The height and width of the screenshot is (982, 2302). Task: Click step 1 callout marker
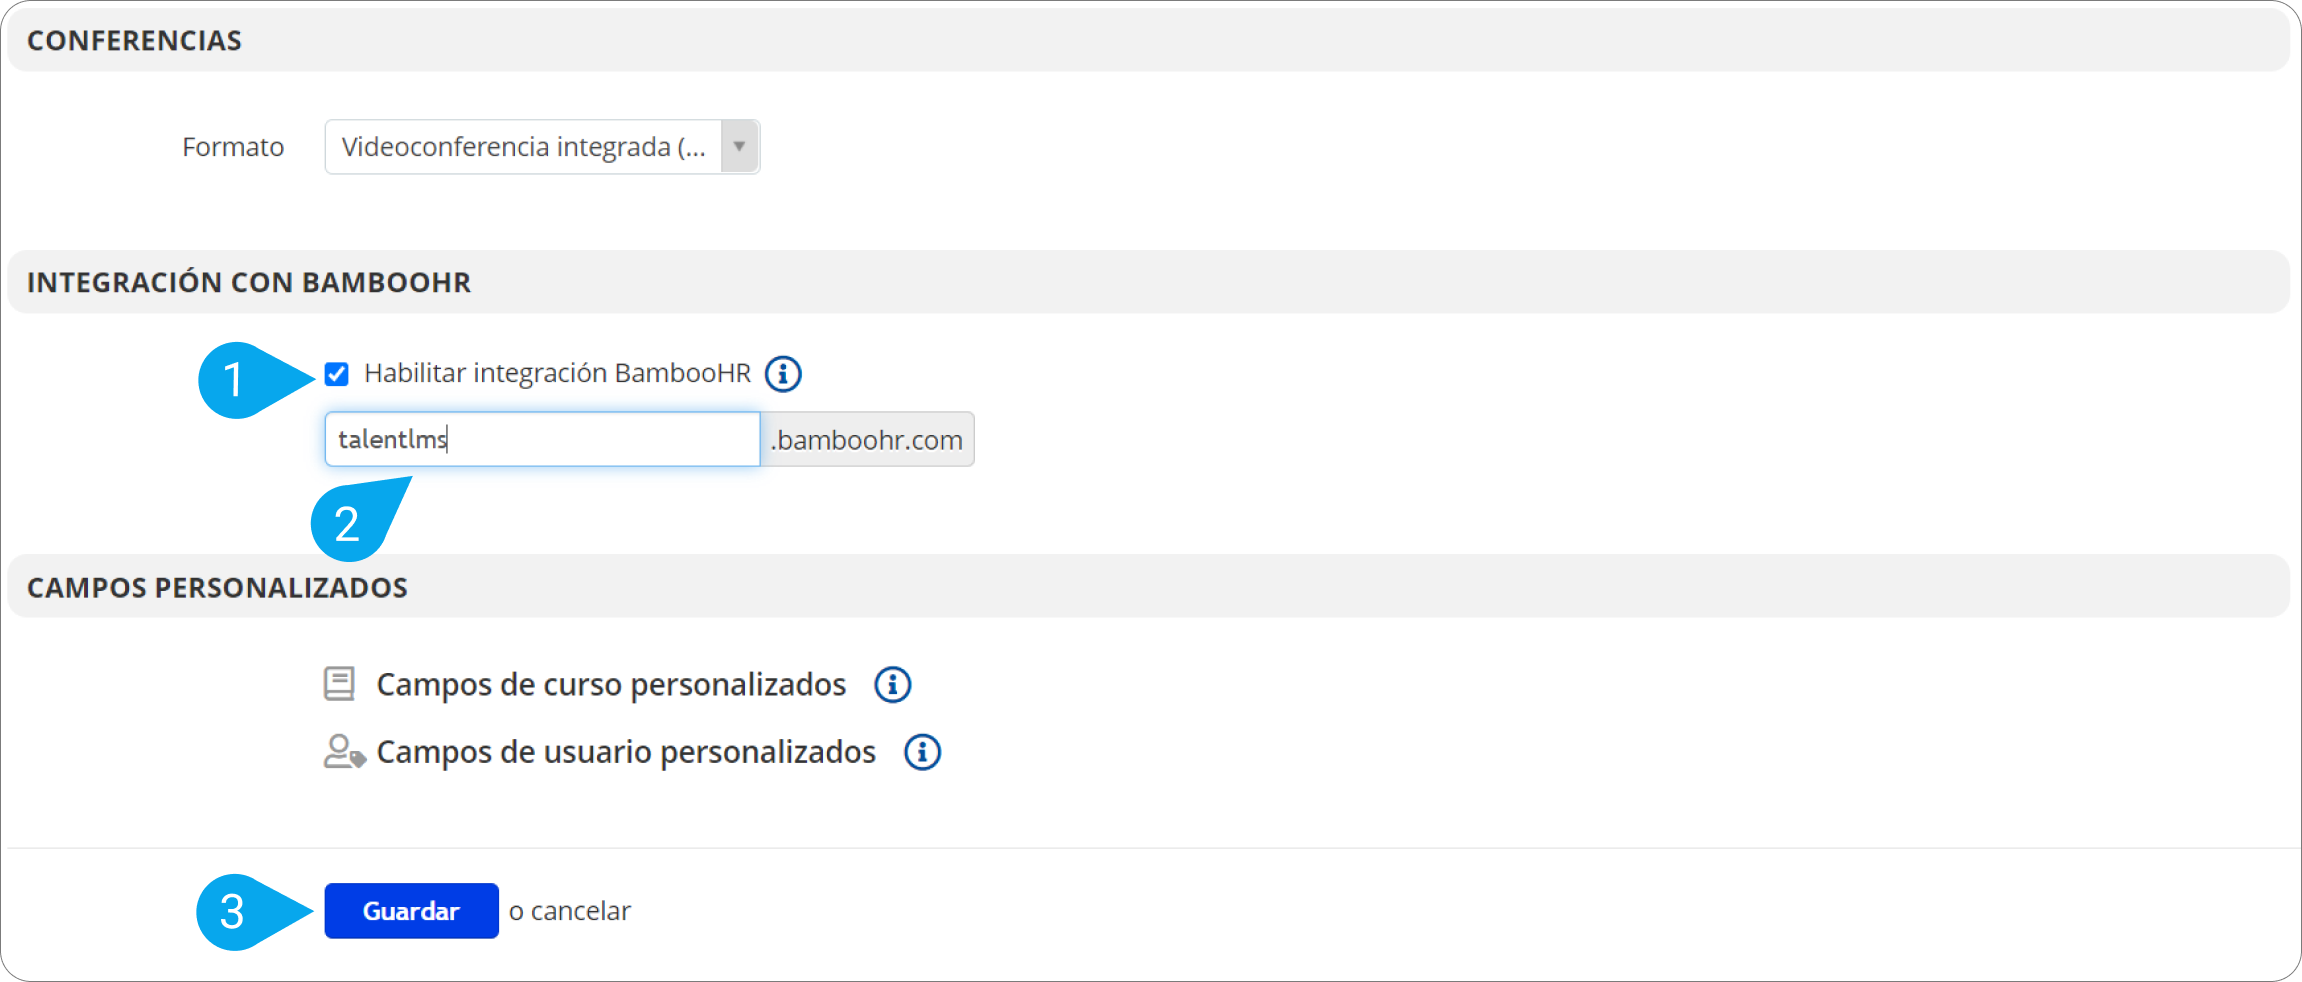pyautogui.click(x=236, y=380)
